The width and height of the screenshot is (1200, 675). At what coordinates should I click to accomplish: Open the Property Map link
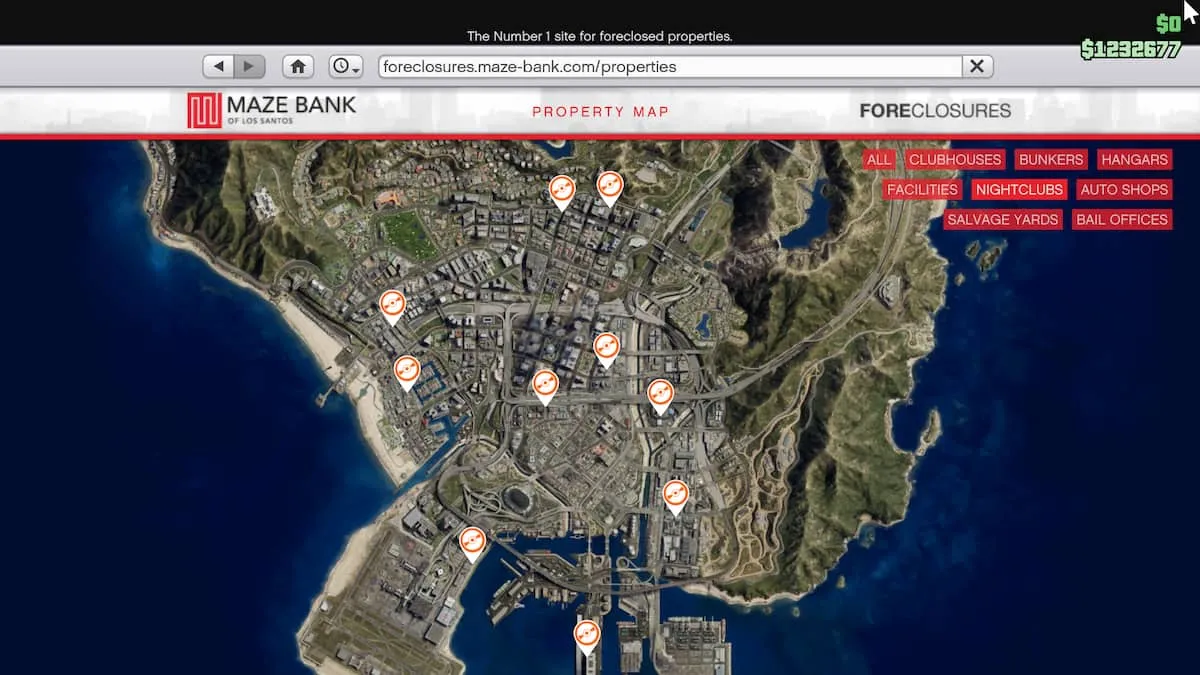pos(600,111)
